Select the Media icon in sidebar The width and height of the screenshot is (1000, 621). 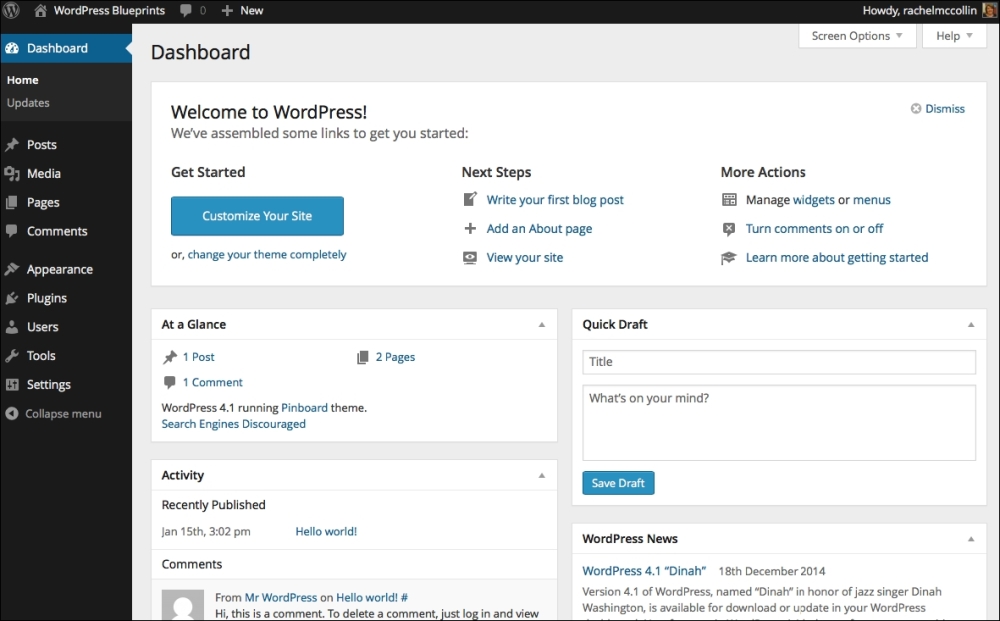12,173
